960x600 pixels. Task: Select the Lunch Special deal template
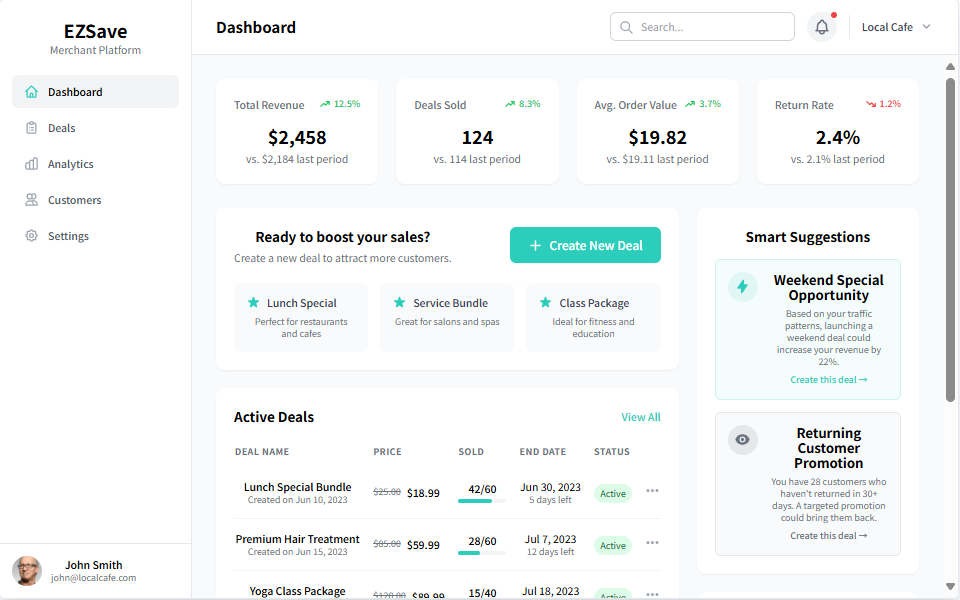click(x=301, y=317)
